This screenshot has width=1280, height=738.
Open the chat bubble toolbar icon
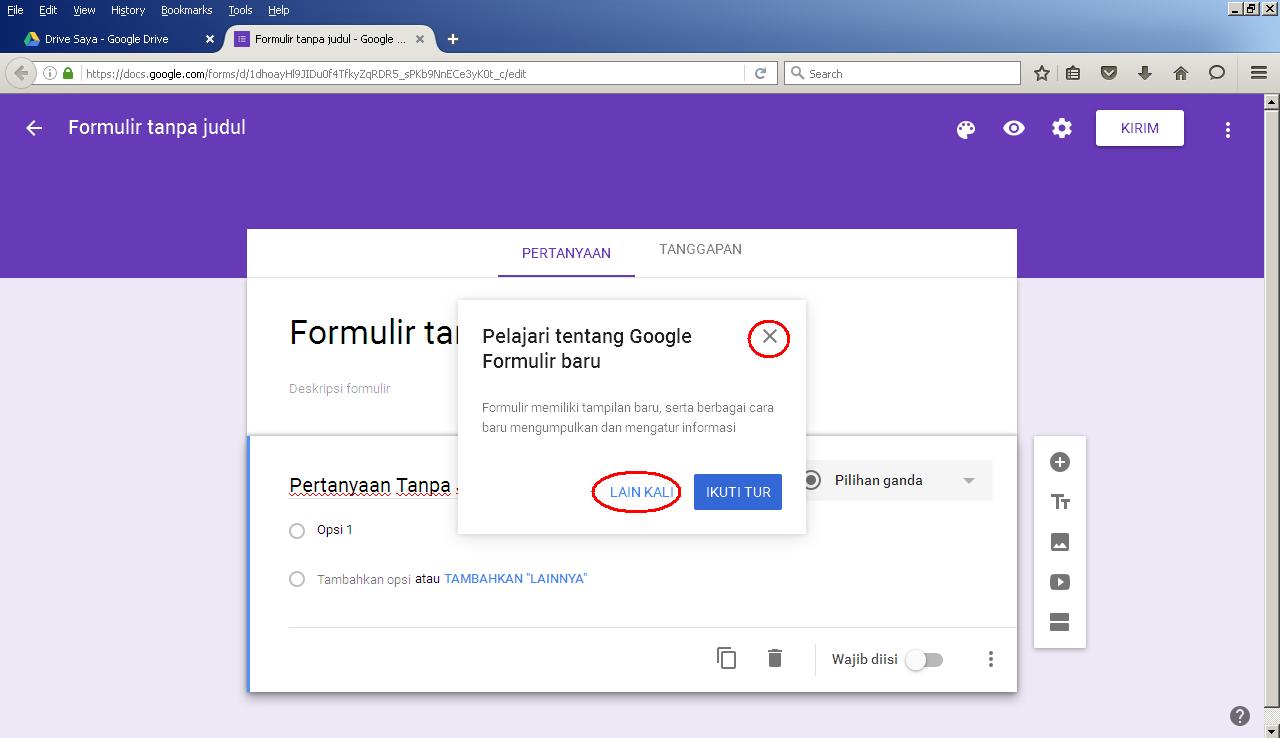[1217, 73]
